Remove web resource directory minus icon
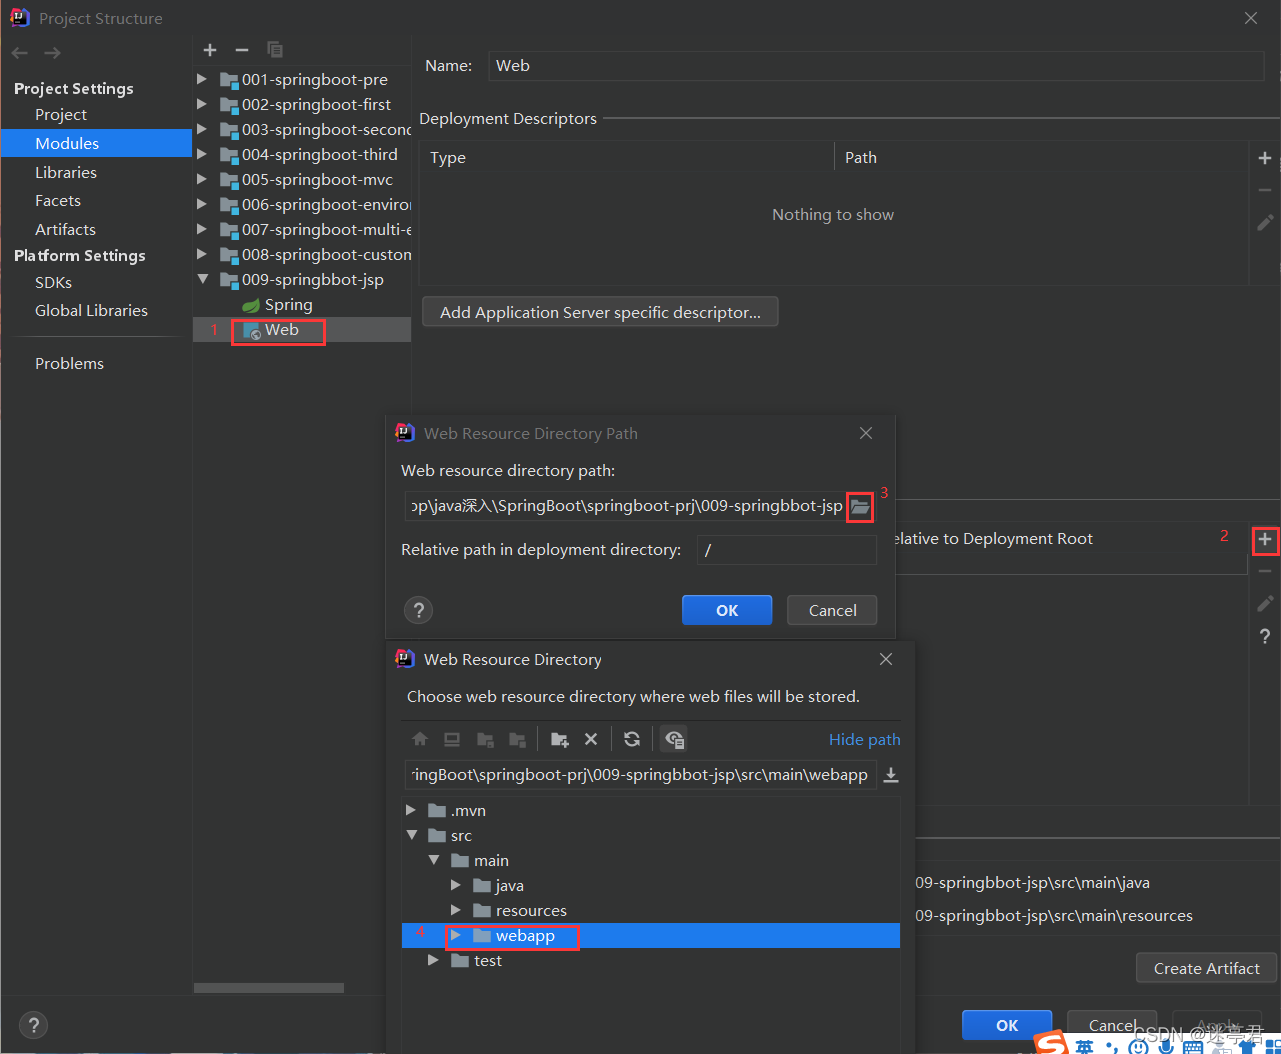This screenshot has width=1281, height=1054. pos(1265,571)
